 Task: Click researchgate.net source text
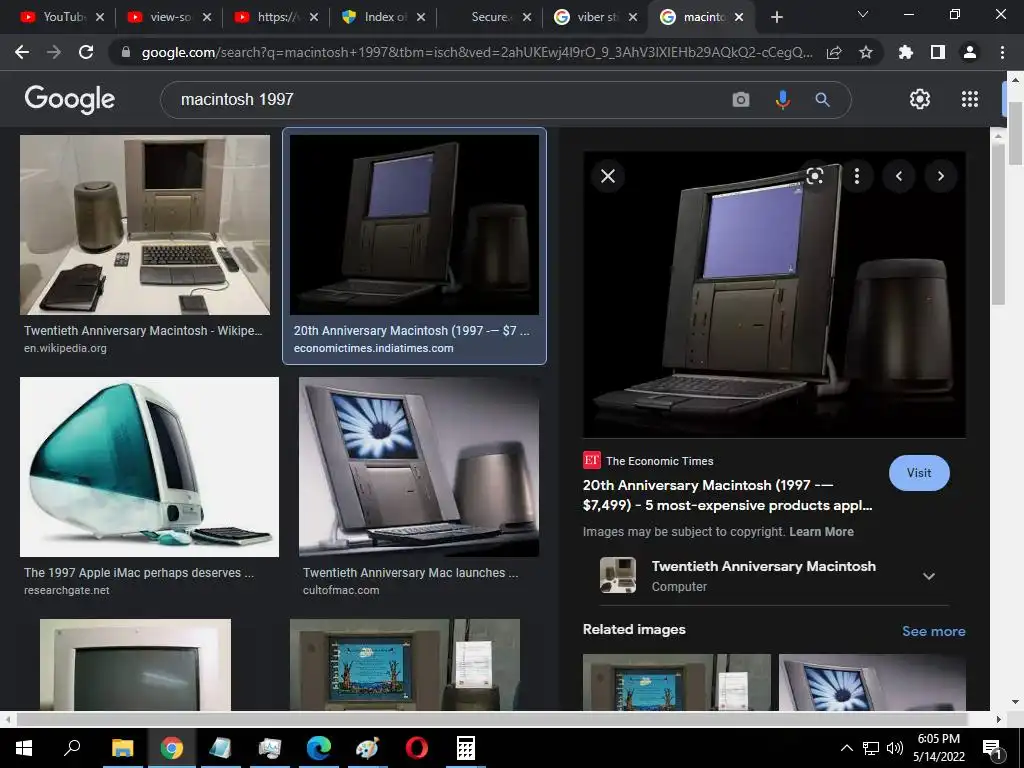tap(67, 590)
